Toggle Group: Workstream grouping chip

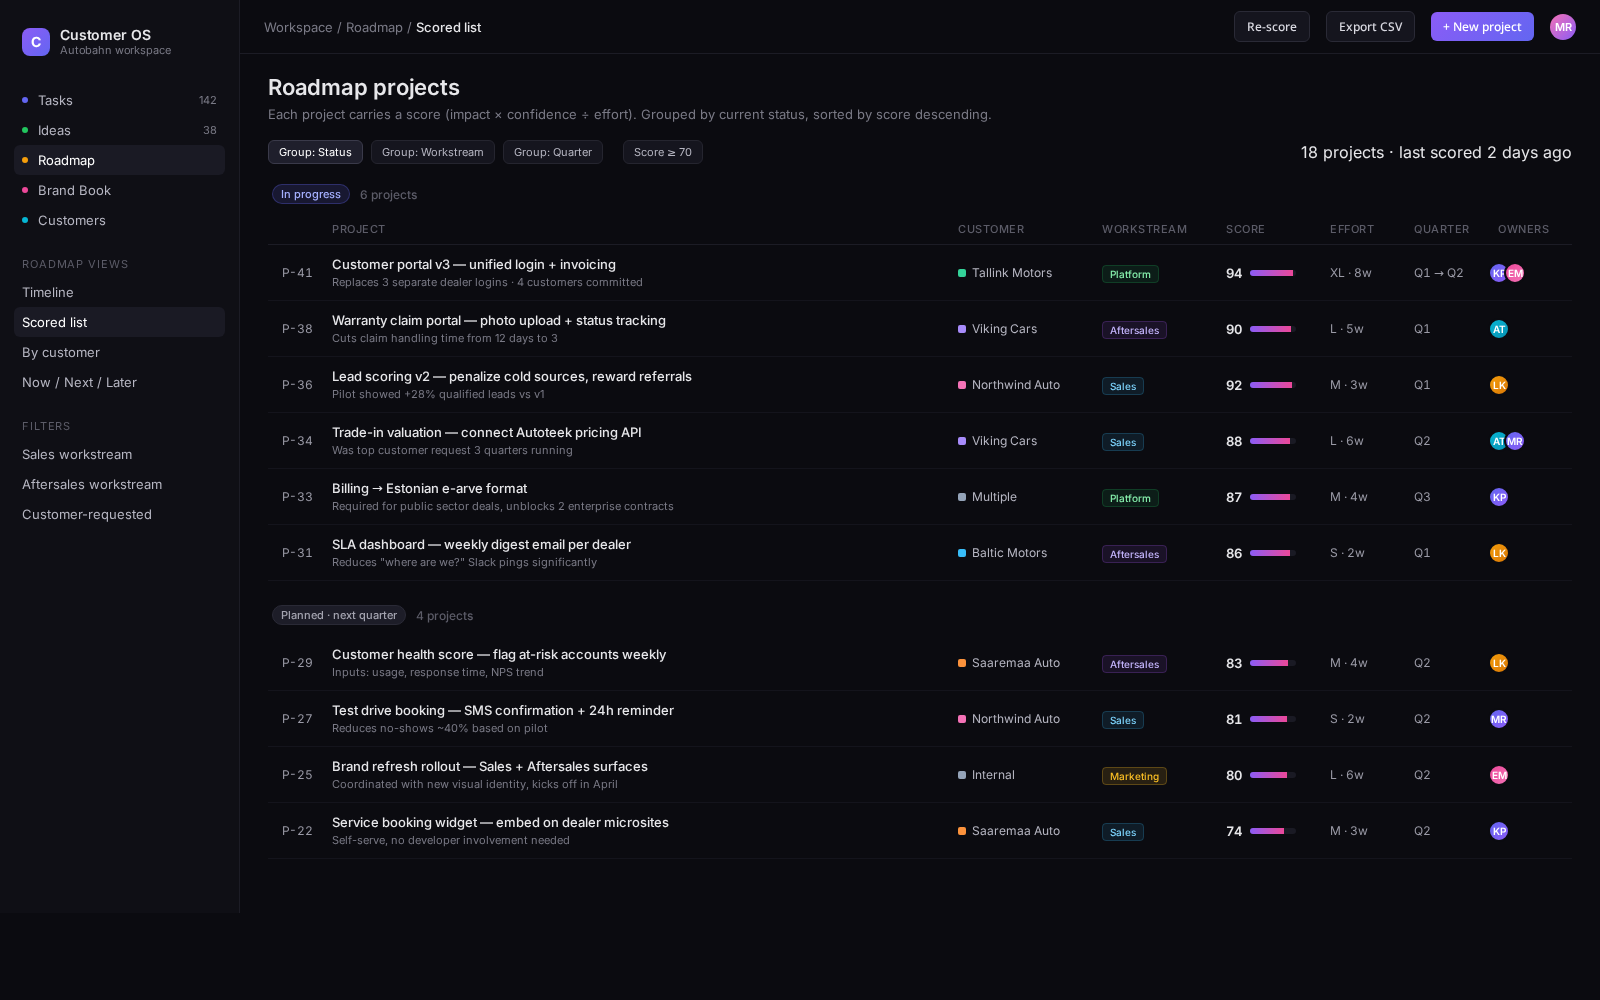(432, 152)
